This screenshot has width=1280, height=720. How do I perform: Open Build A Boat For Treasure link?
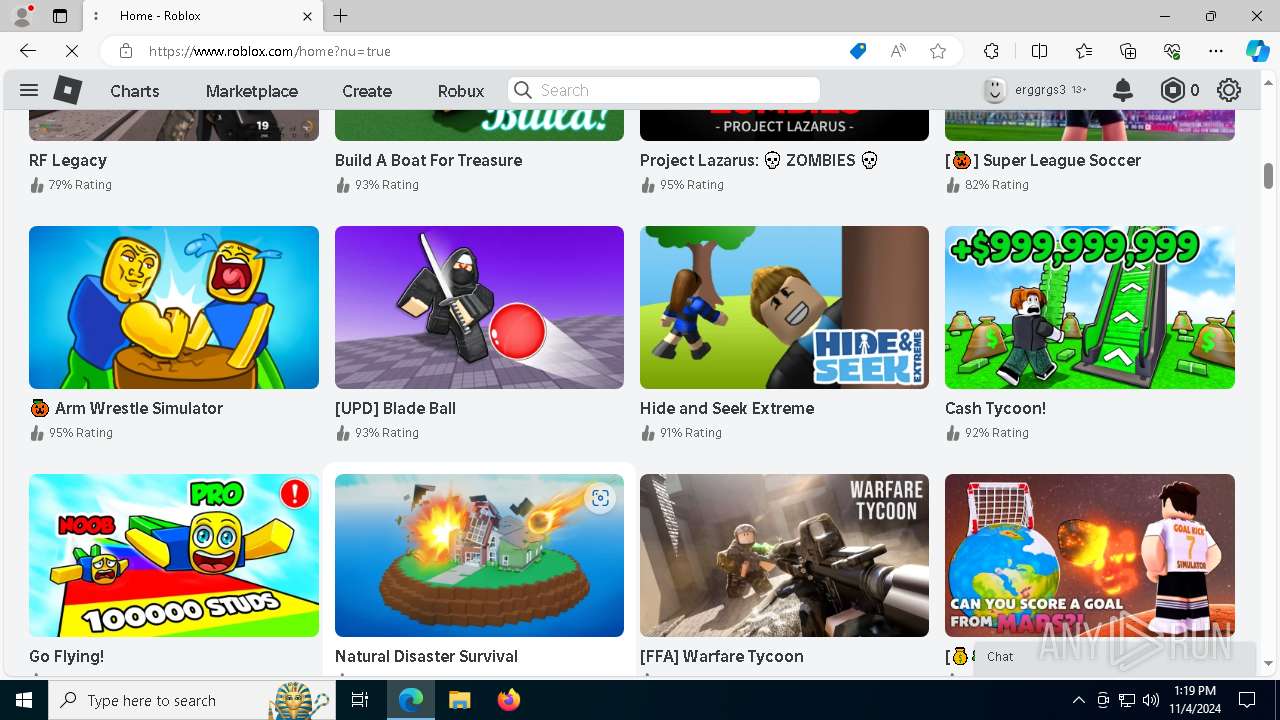tap(428, 160)
